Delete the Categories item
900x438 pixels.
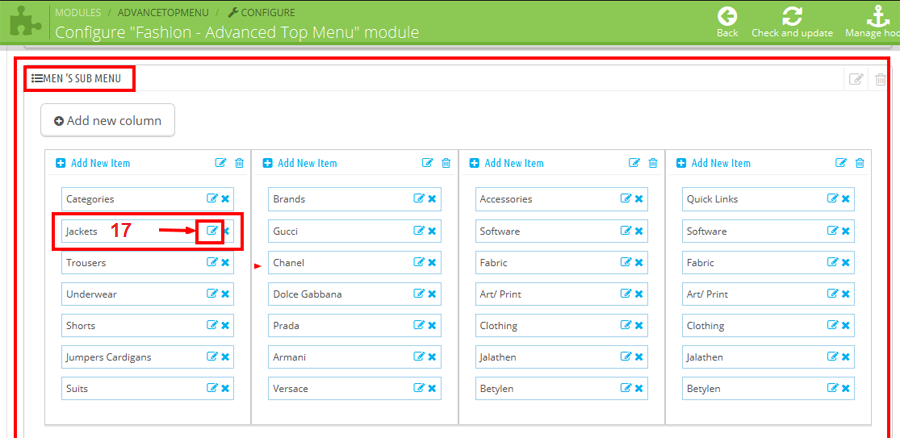(226, 199)
